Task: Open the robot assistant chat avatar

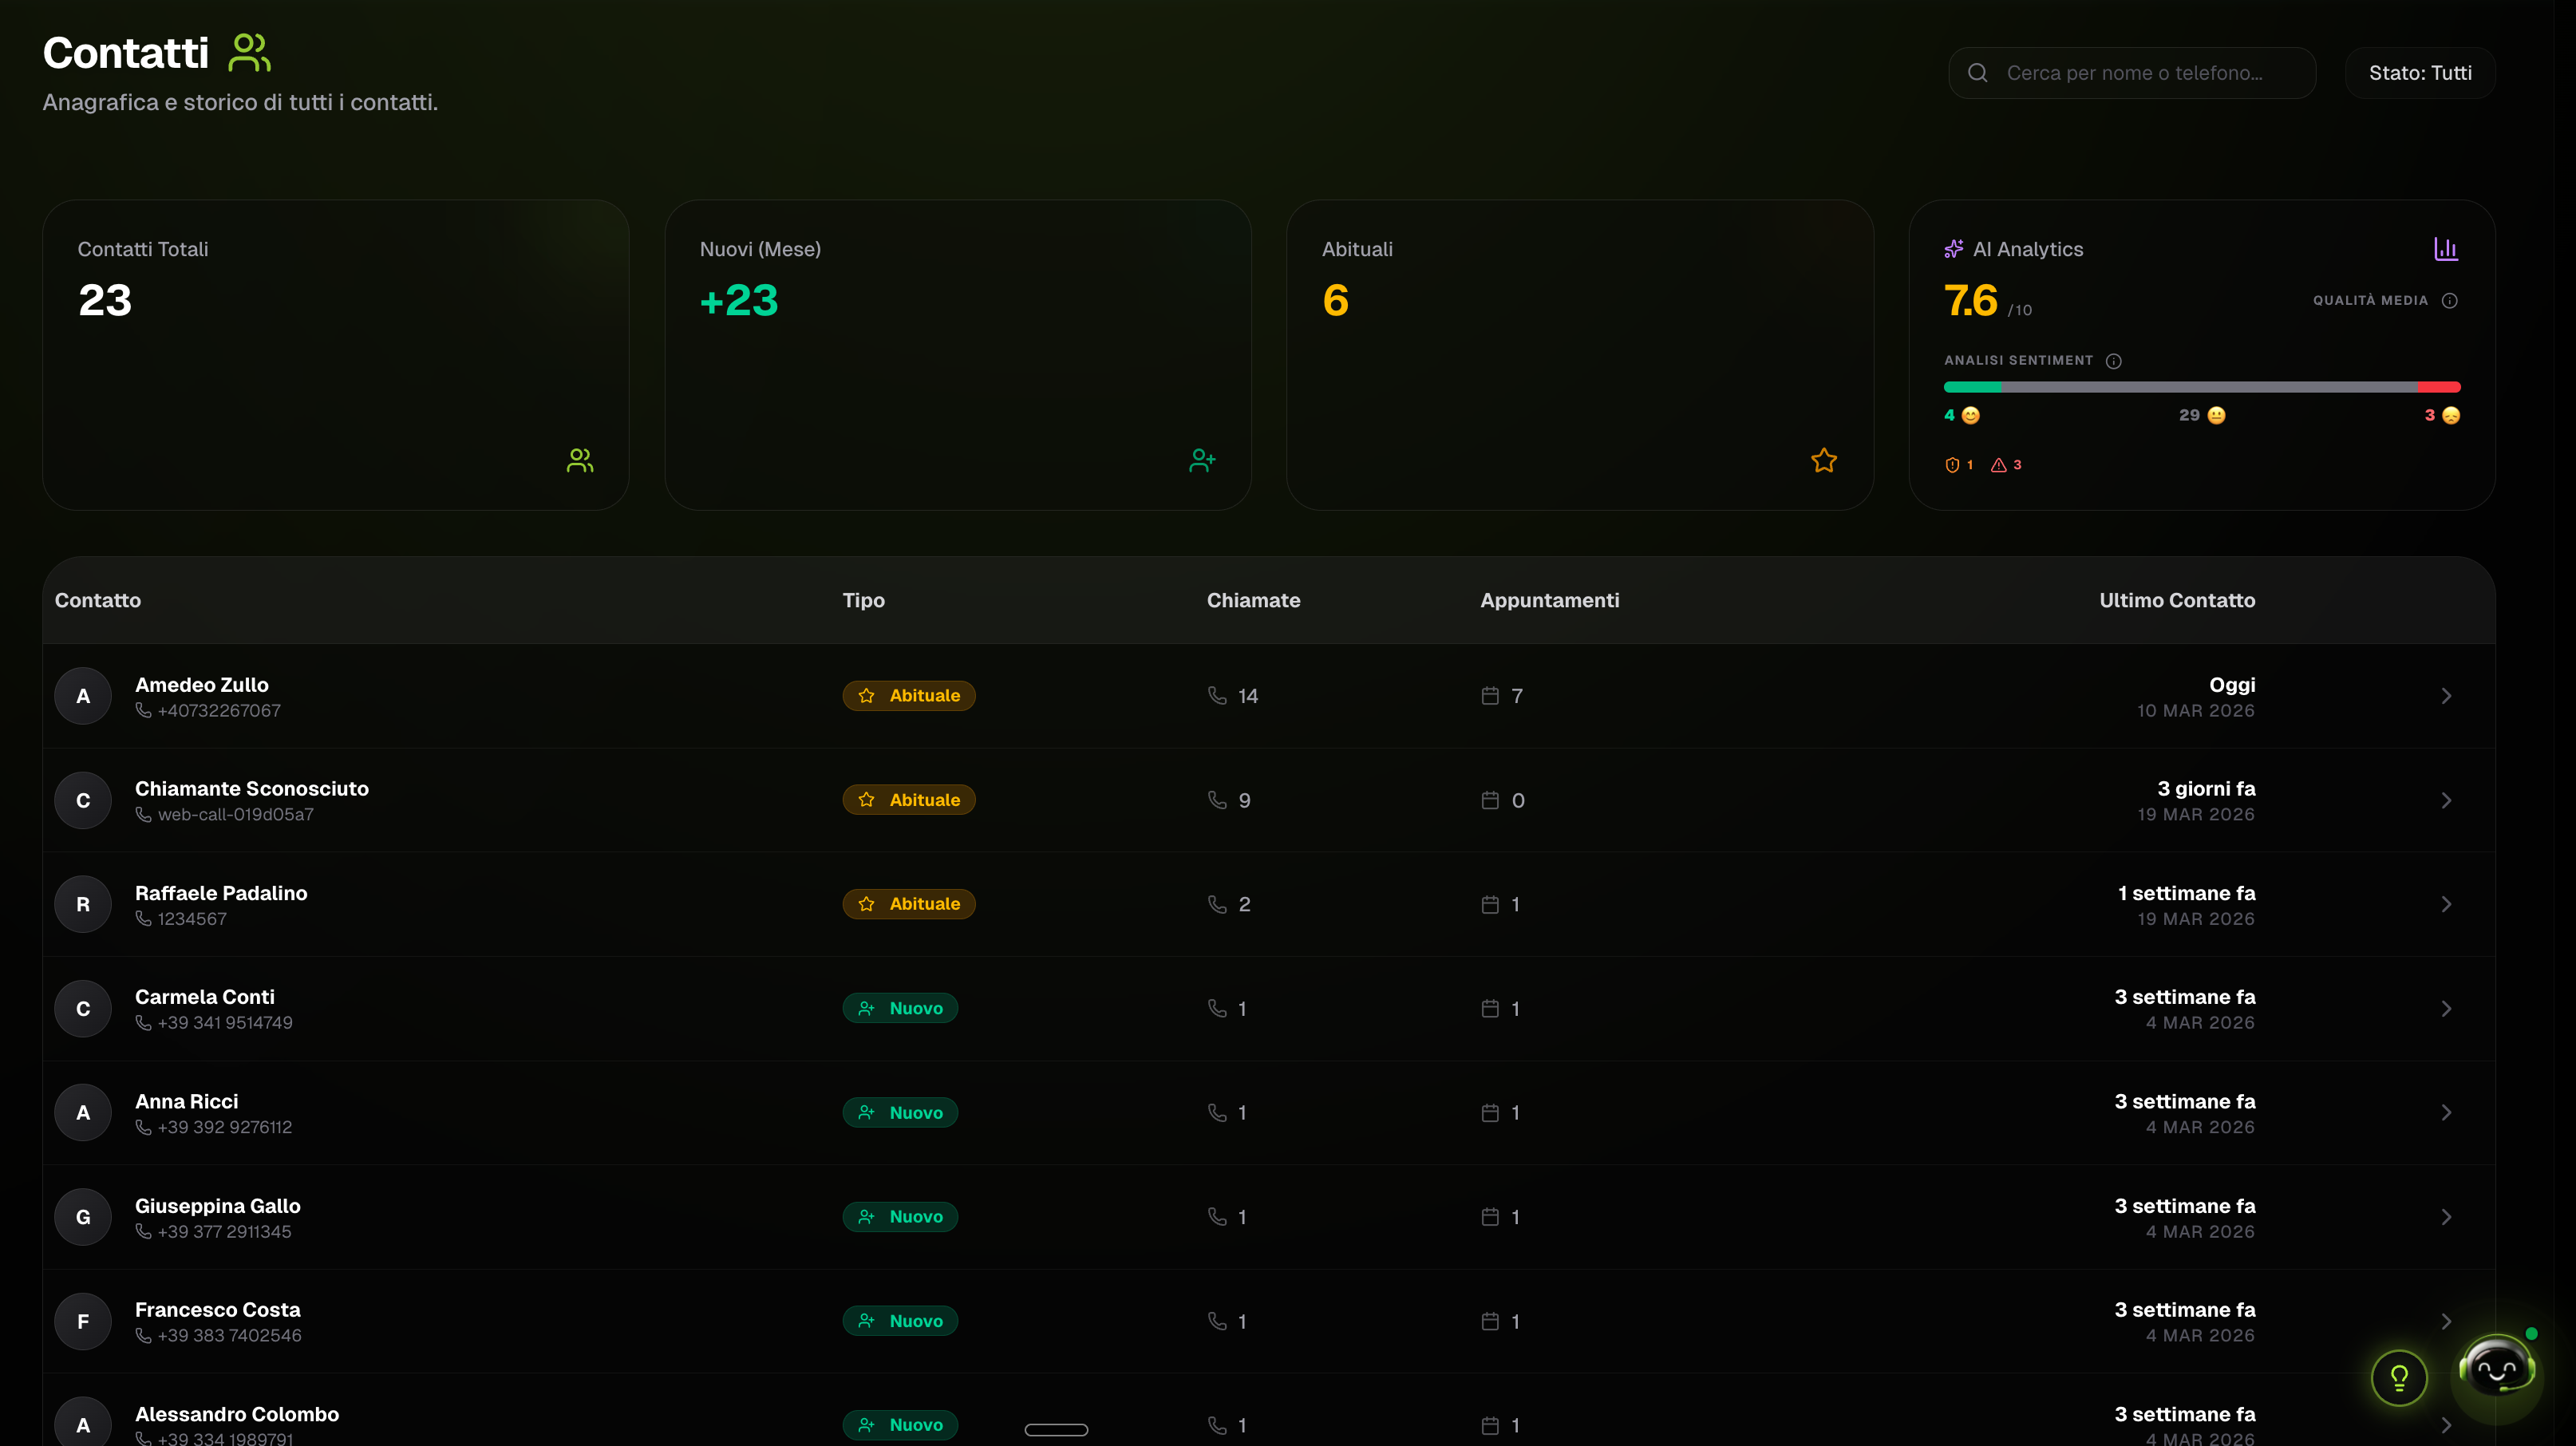Action: pyautogui.click(x=2496, y=1369)
